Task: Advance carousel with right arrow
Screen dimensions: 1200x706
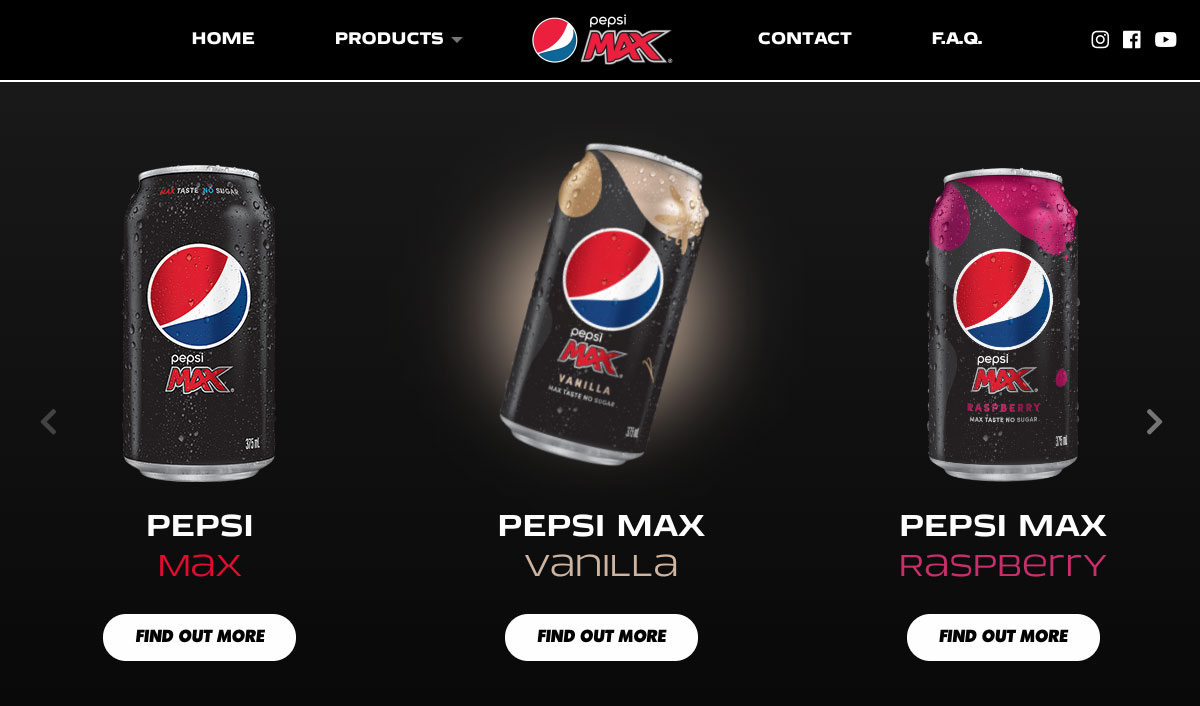Action: tap(1154, 422)
